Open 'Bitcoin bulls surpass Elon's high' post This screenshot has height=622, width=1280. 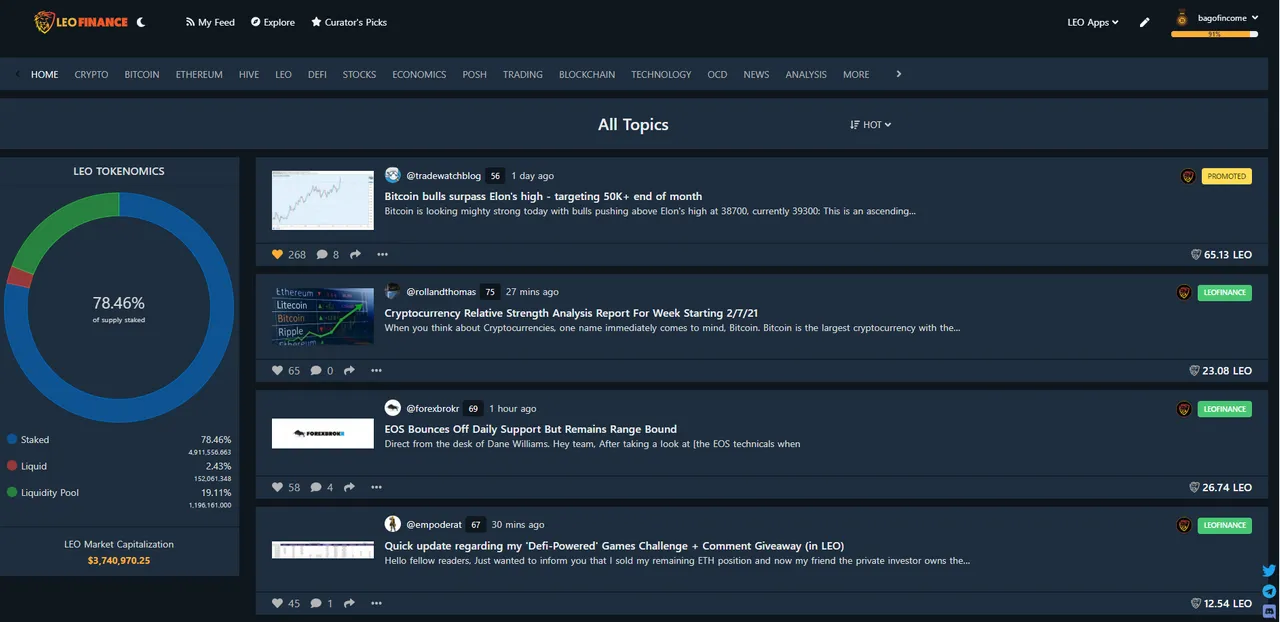543,196
